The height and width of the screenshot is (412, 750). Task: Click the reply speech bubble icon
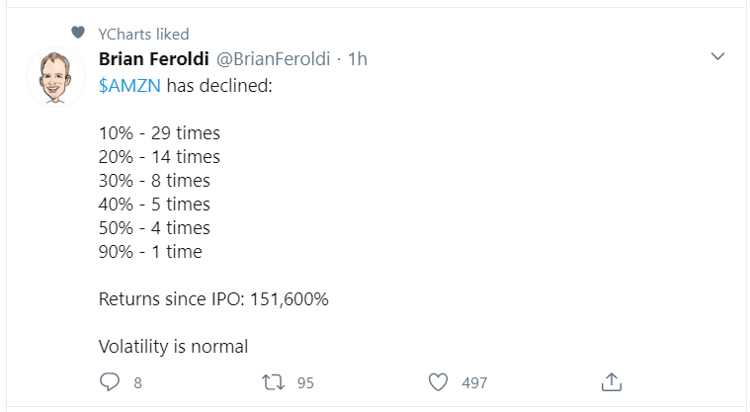point(110,381)
